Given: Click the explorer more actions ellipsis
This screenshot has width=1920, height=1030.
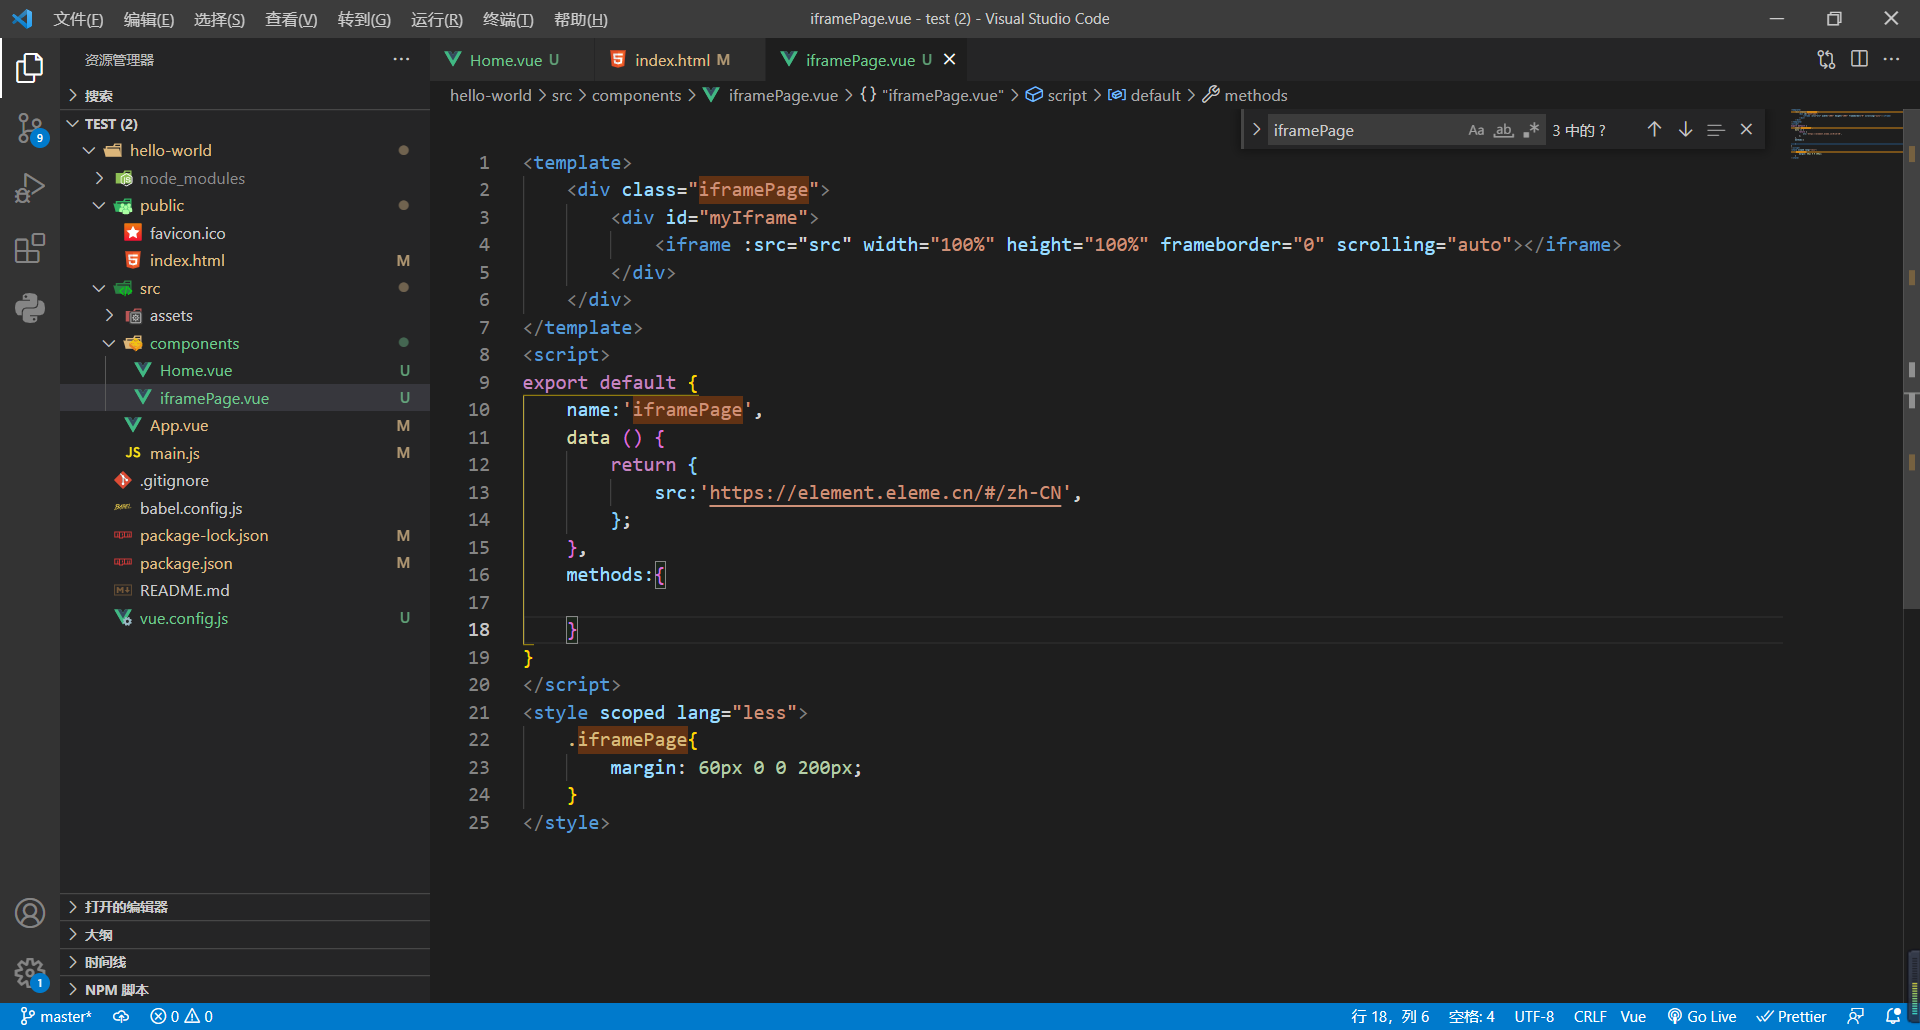Looking at the screenshot, I should point(401,60).
